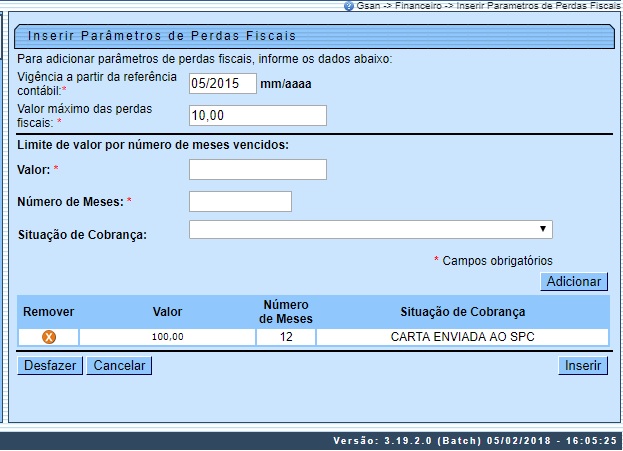Focus the Valor máximo das perdas fiscais field
The image size is (623, 451).
[x=258, y=115]
